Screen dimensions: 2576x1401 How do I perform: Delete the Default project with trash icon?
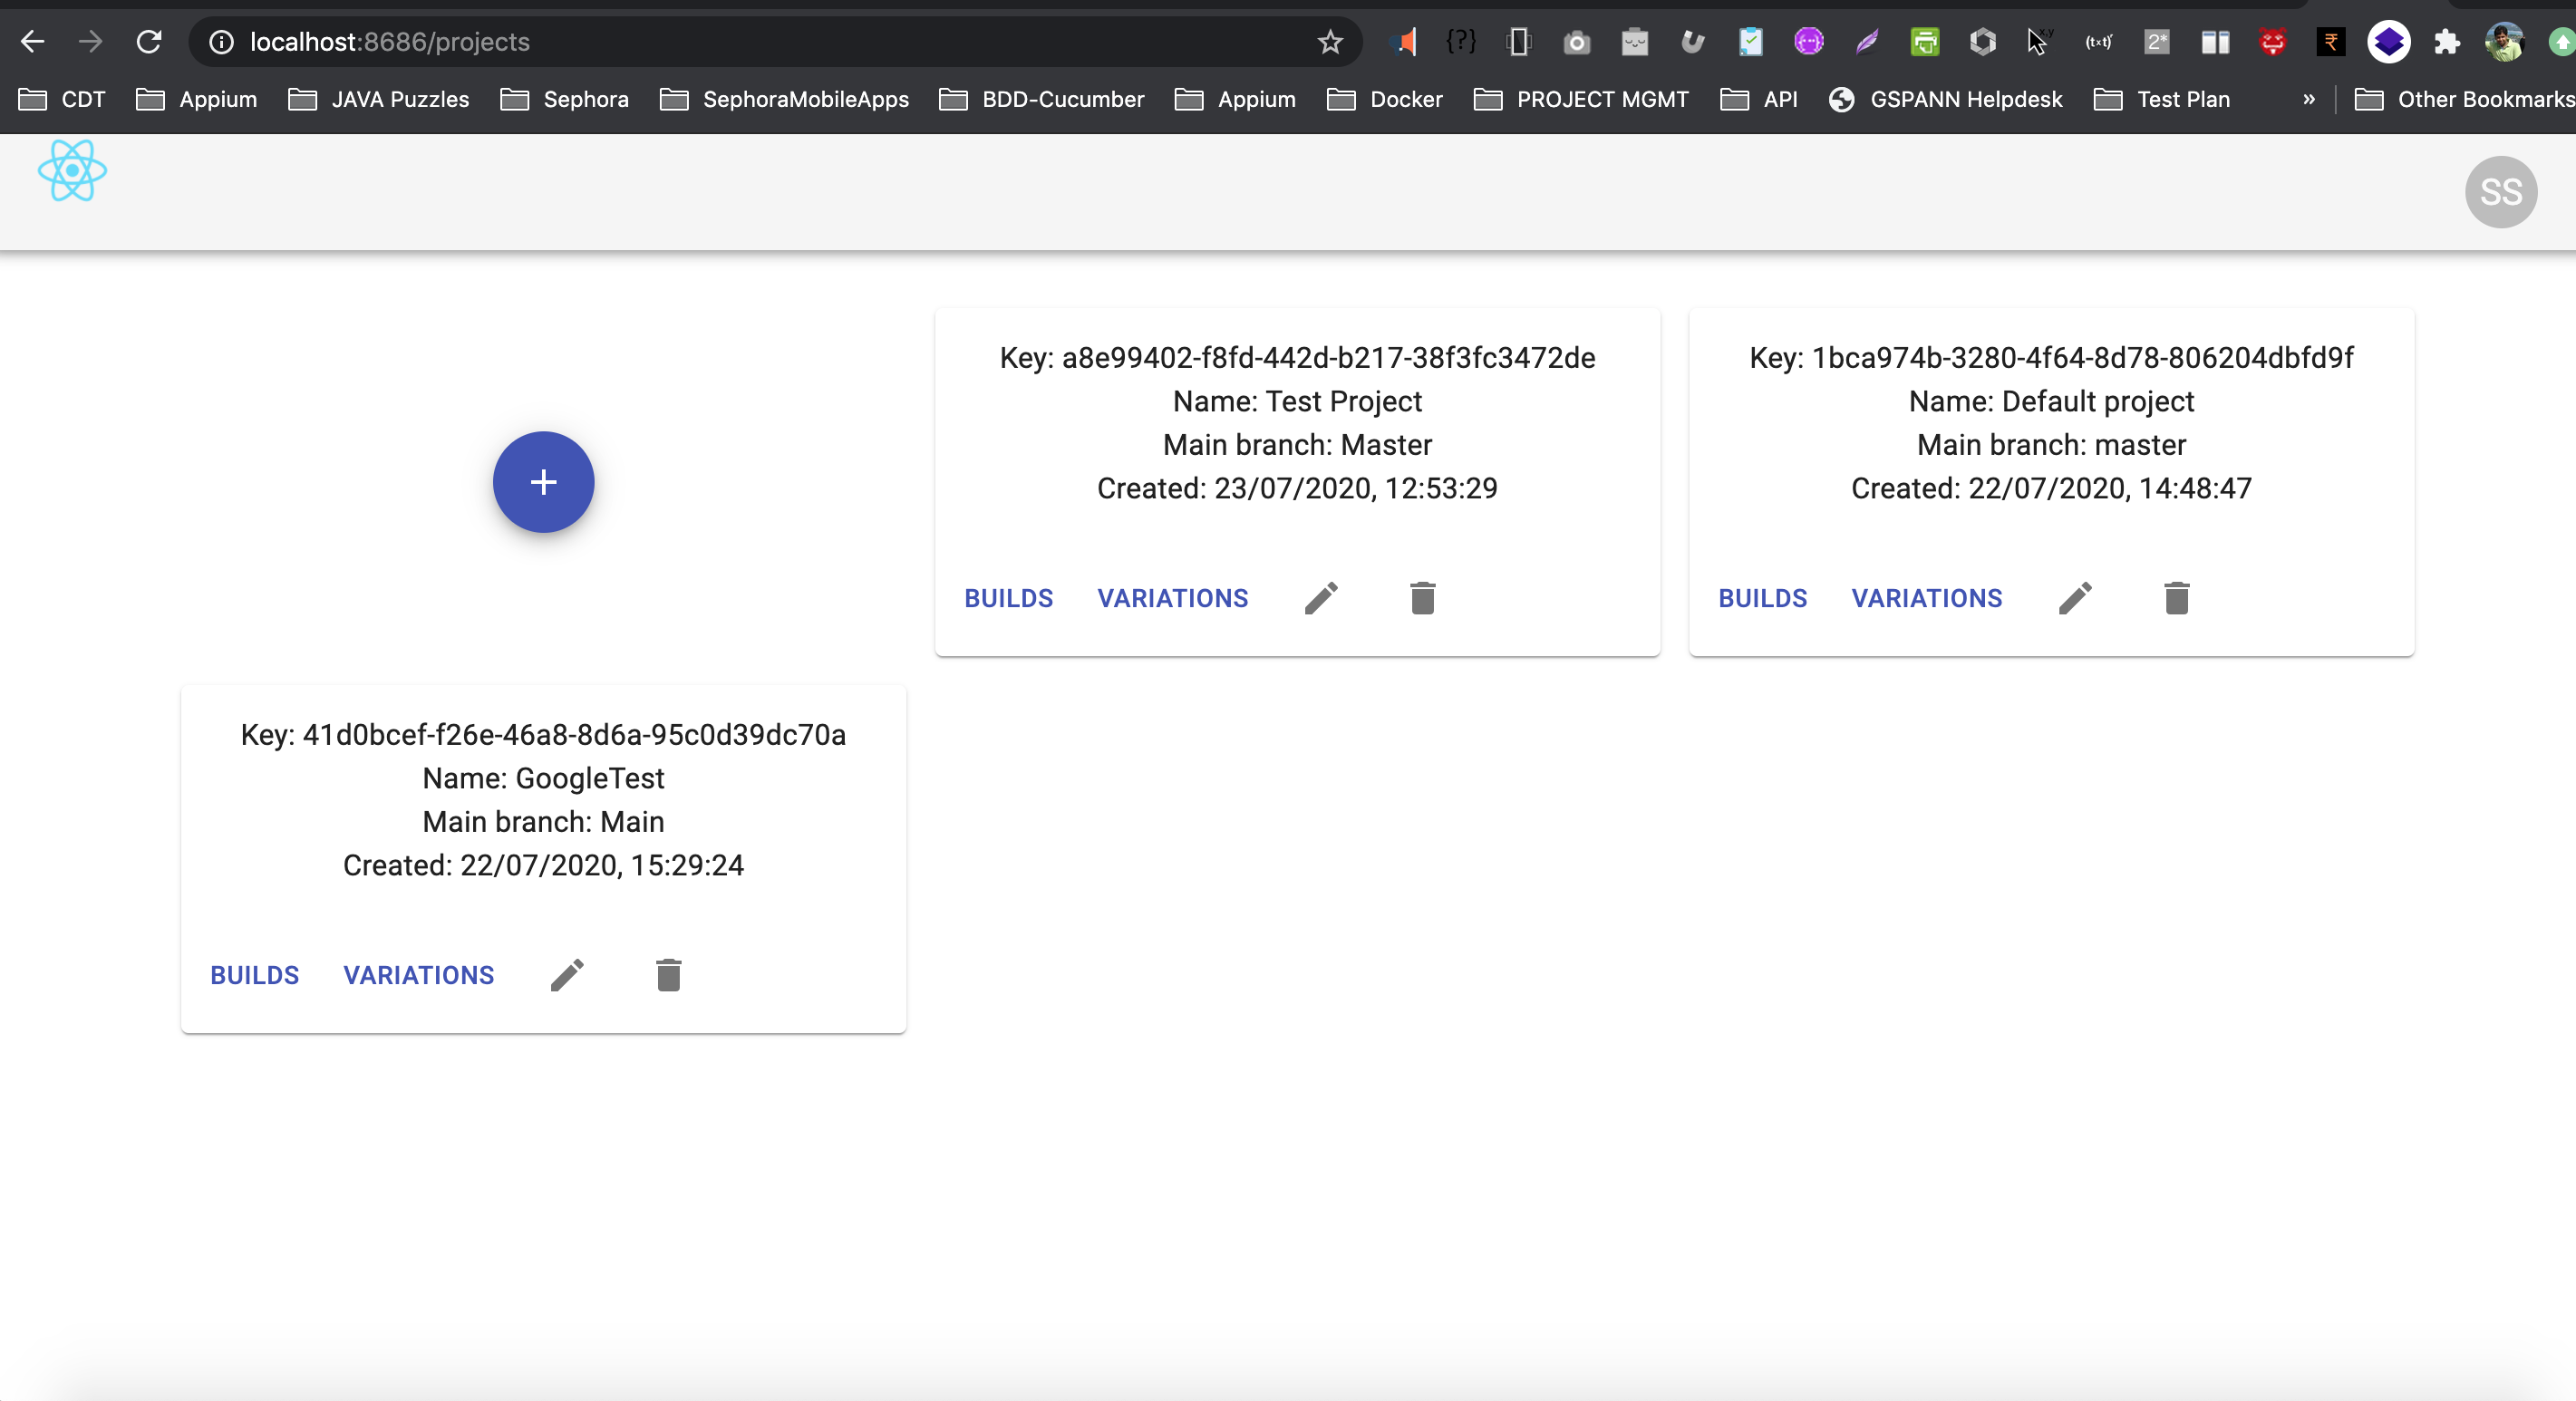point(2176,598)
